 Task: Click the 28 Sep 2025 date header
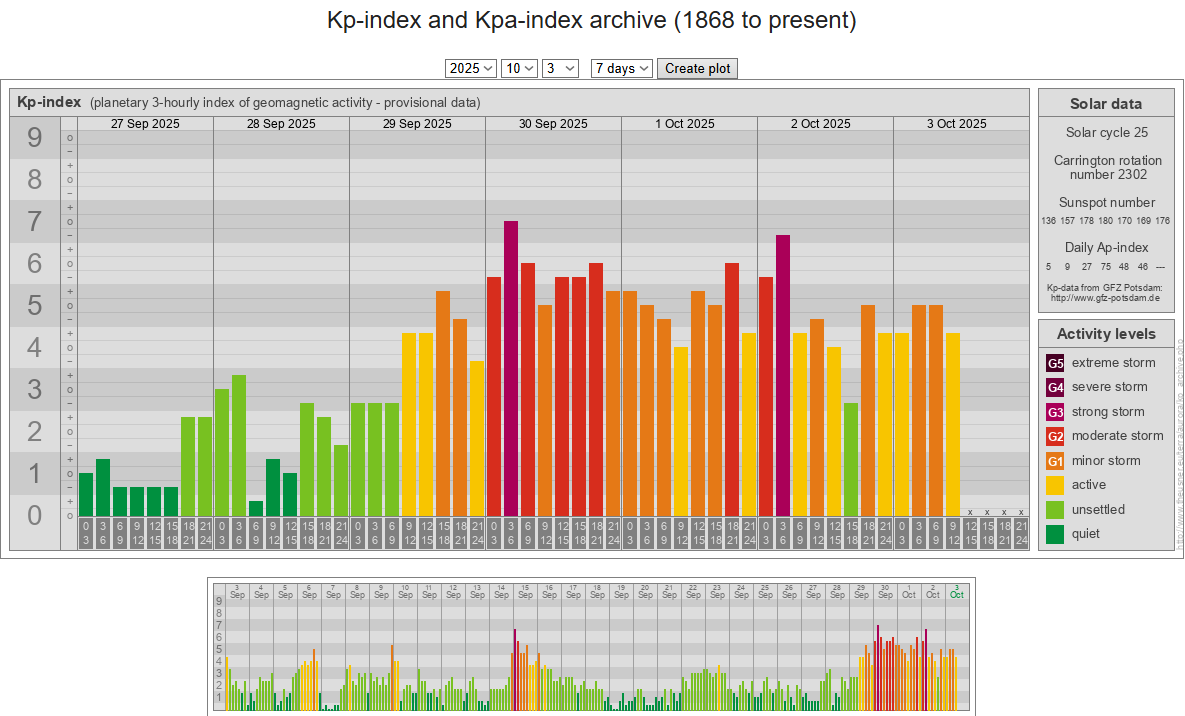point(281,124)
